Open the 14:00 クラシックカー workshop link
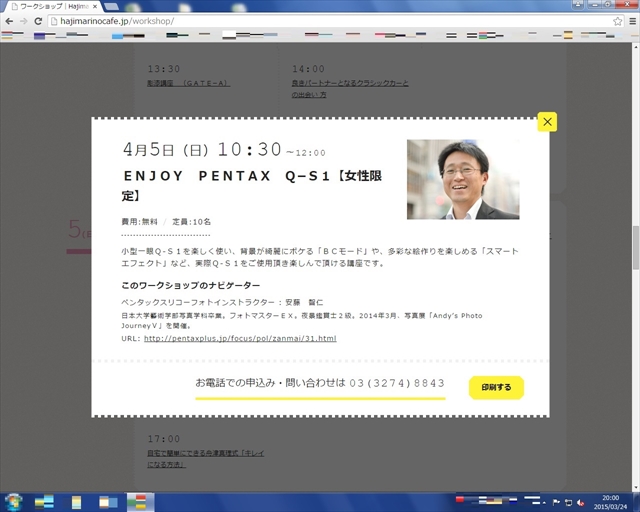The width and height of the screenshot is (640, 512). (350, 89)
